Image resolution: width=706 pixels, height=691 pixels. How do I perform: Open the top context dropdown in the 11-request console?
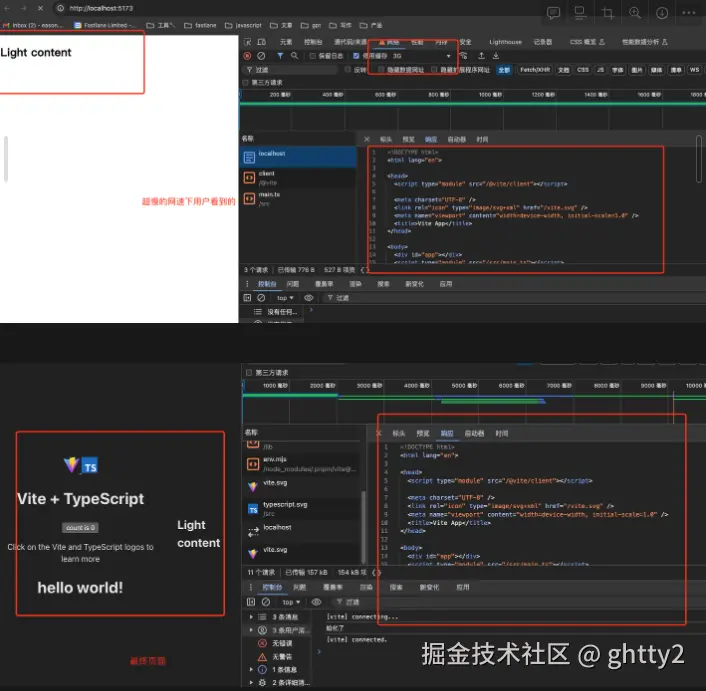click(291, 602)
